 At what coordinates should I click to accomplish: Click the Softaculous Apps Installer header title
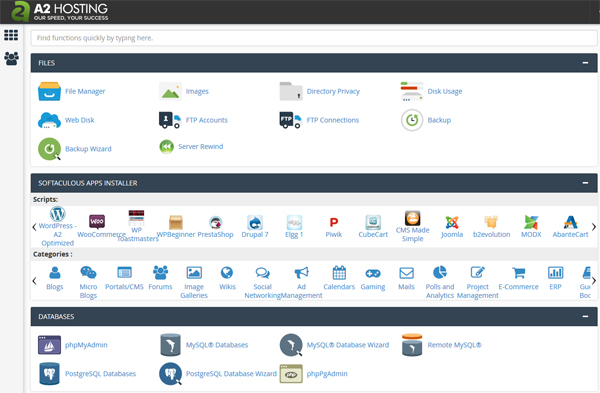click(88, 183)
